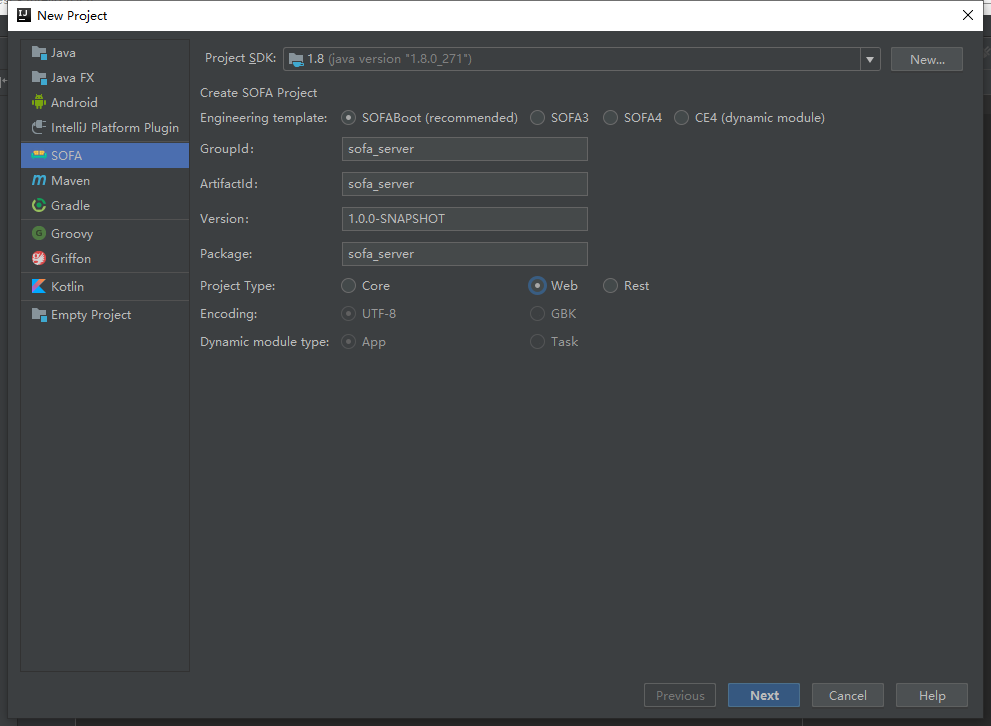Set Project Type to Web
The image size is (991, 726).
click(553, 286)
